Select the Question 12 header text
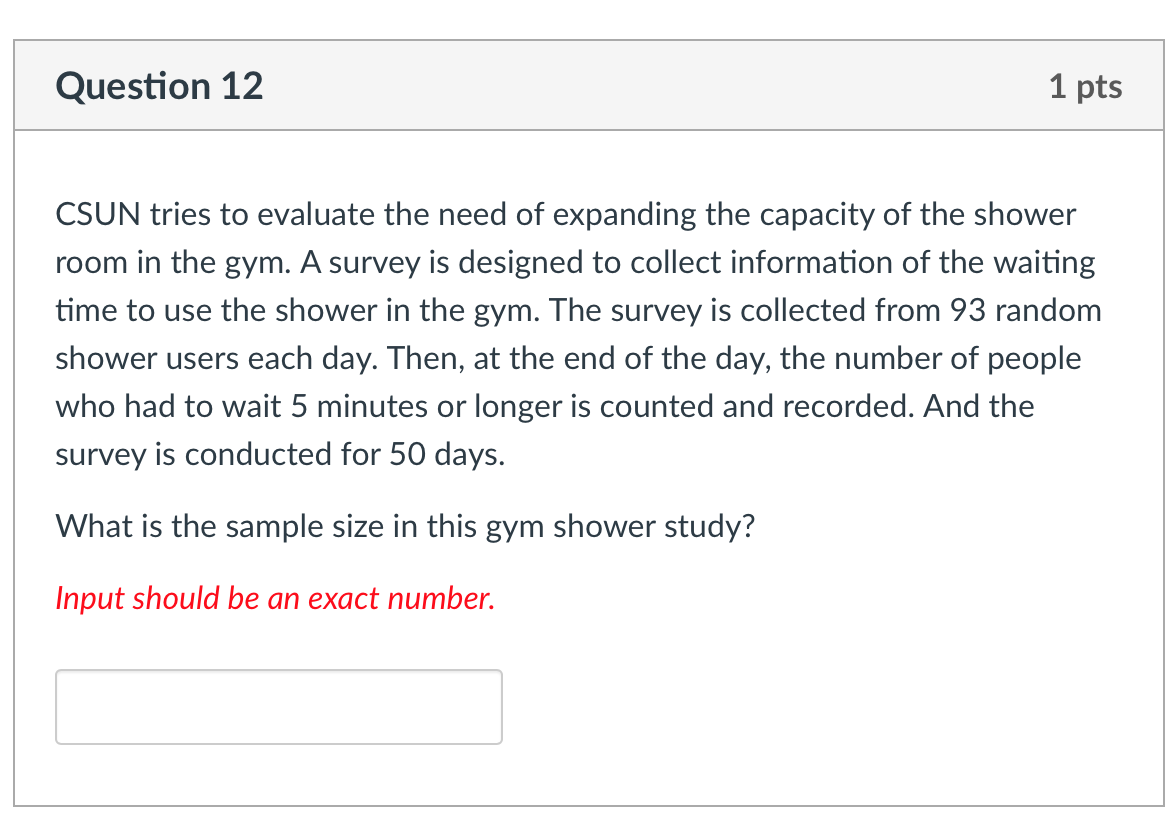 click(159, 86)
